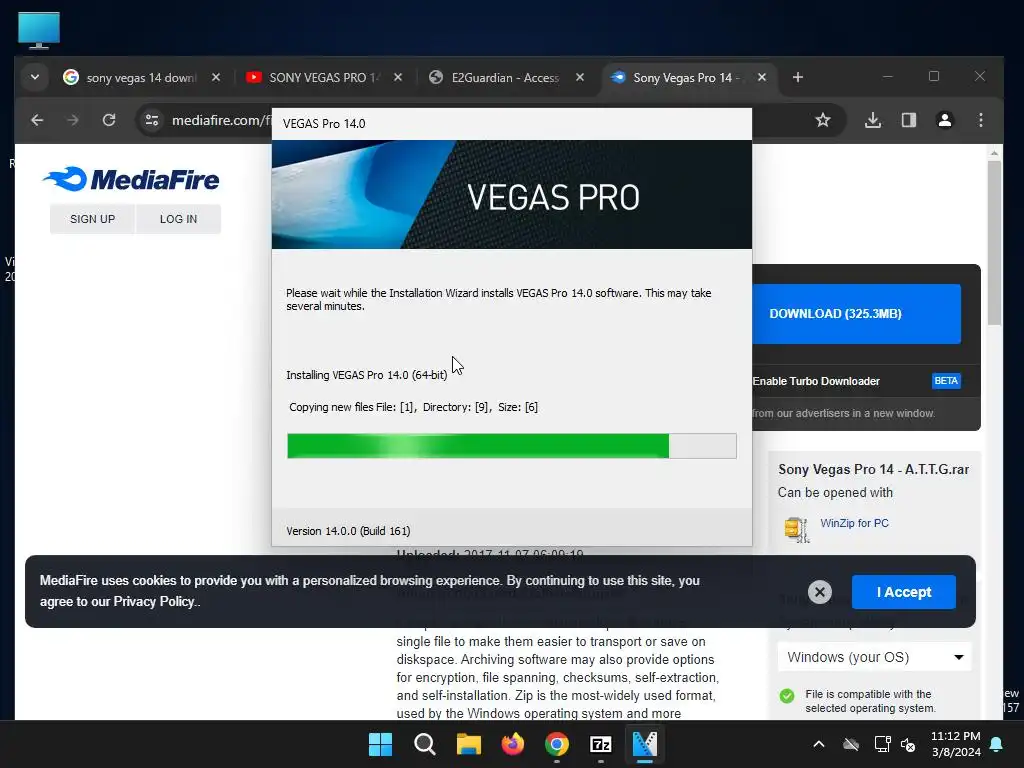Open Chrome three-dot menu

(980, 120)
